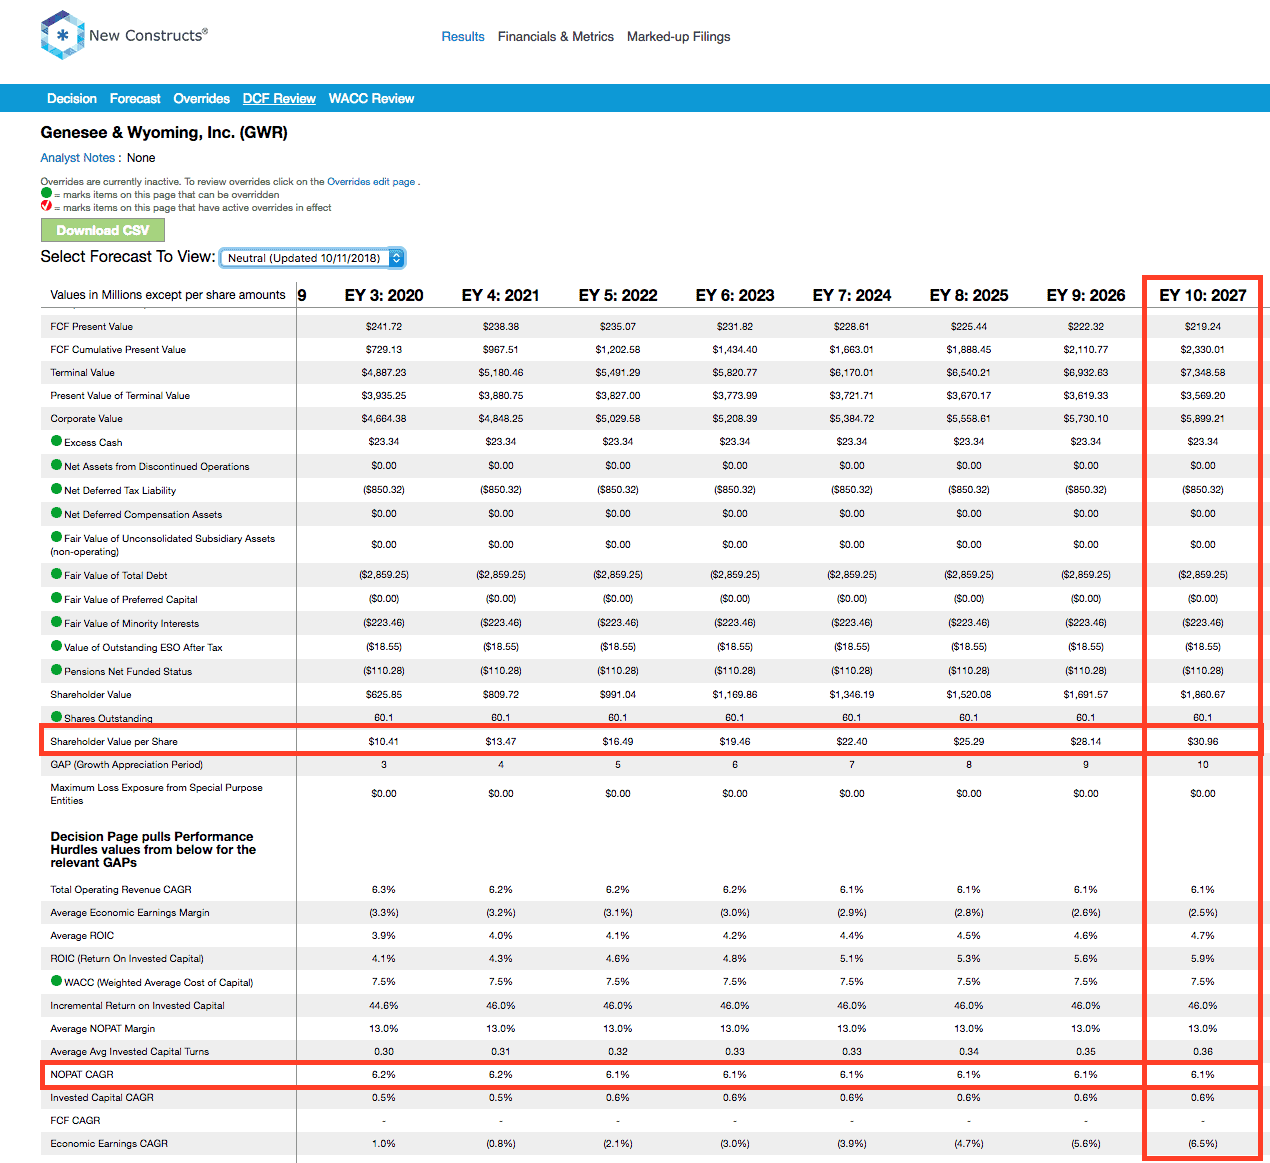Screen dimensions: 1270x1163
Task: Click Economic Earnings CAGR row label
Action: coord(109,1143)
